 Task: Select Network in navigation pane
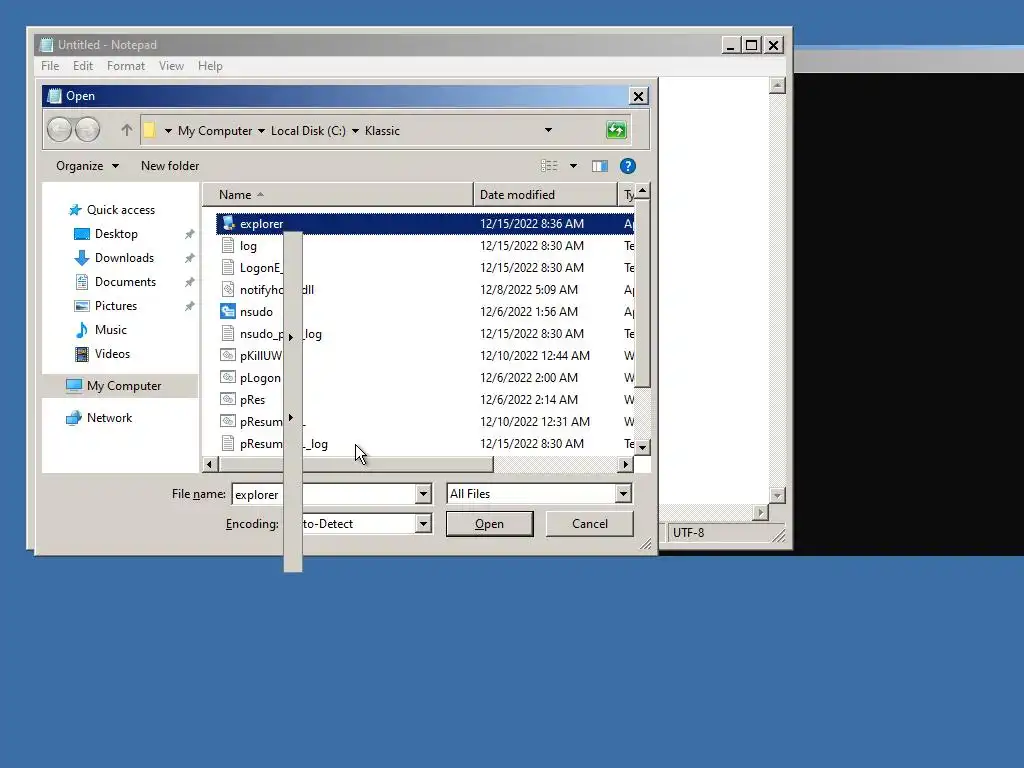(x=109, y=418)
